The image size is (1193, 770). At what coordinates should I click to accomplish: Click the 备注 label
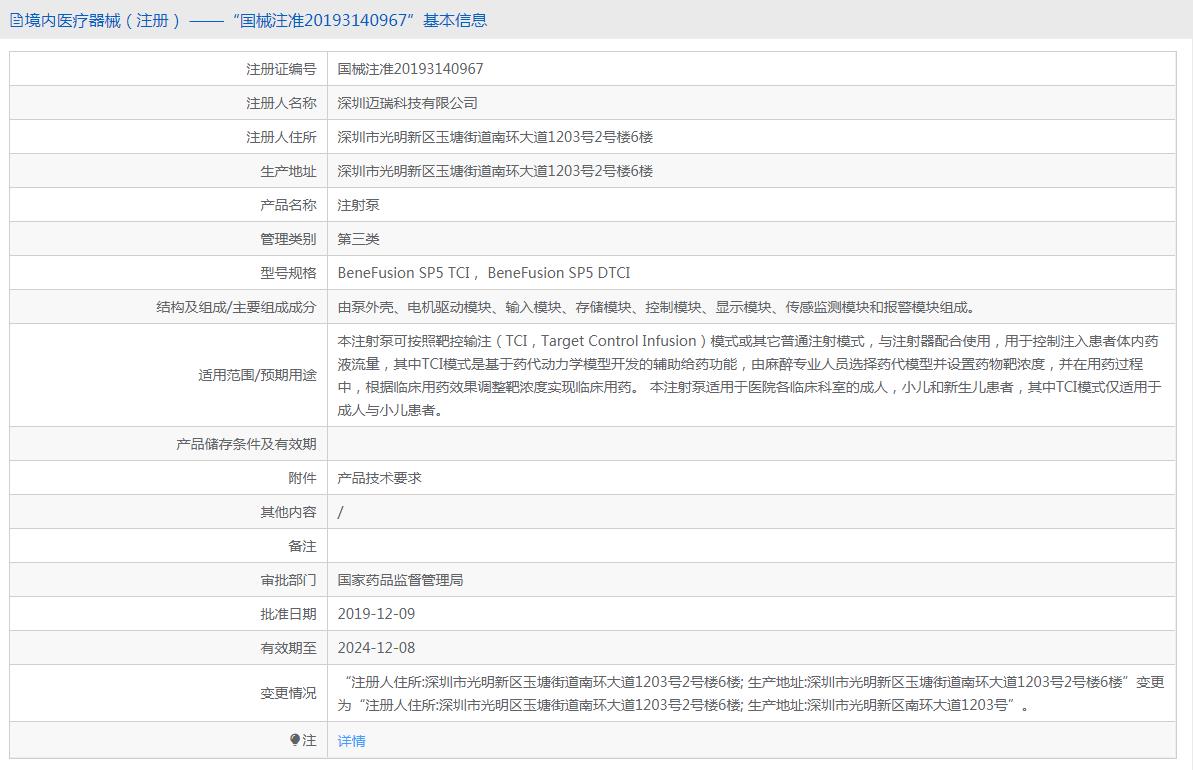coord(302,546)
